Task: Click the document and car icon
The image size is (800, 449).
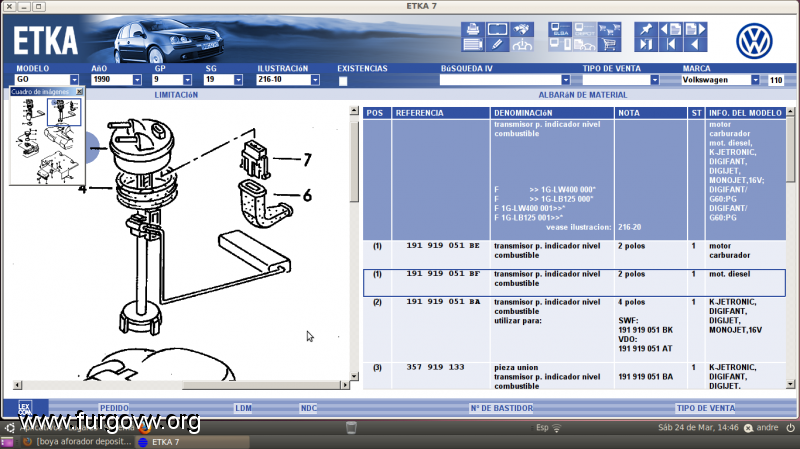Action: (x=585, y=45)
